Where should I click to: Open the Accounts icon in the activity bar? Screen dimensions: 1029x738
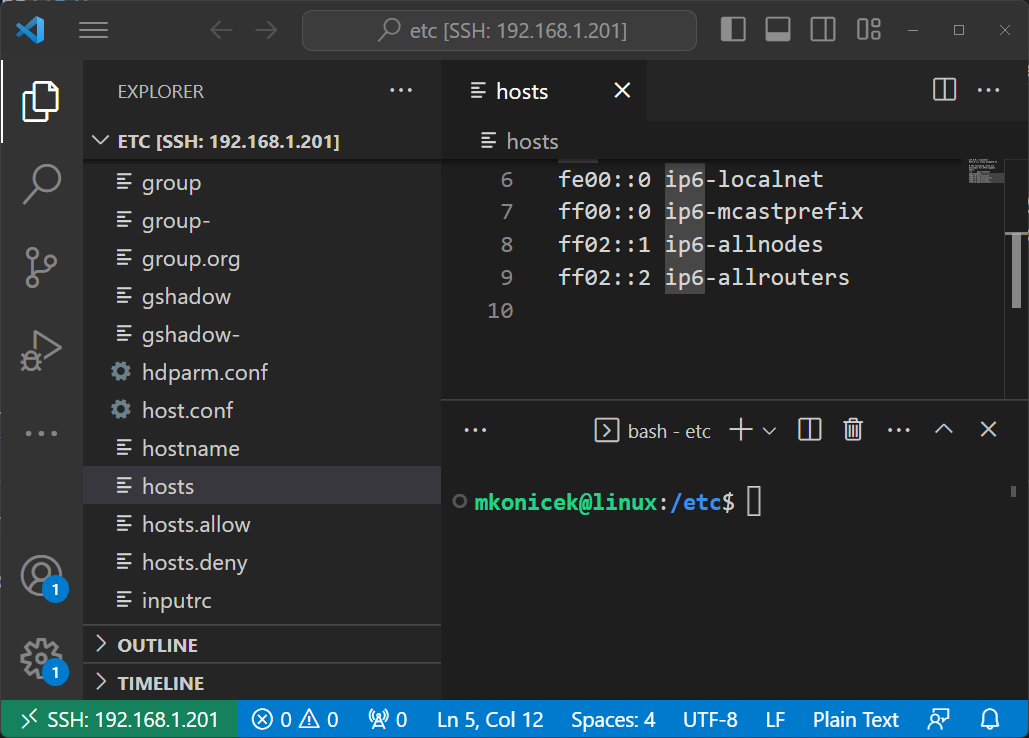41,575
